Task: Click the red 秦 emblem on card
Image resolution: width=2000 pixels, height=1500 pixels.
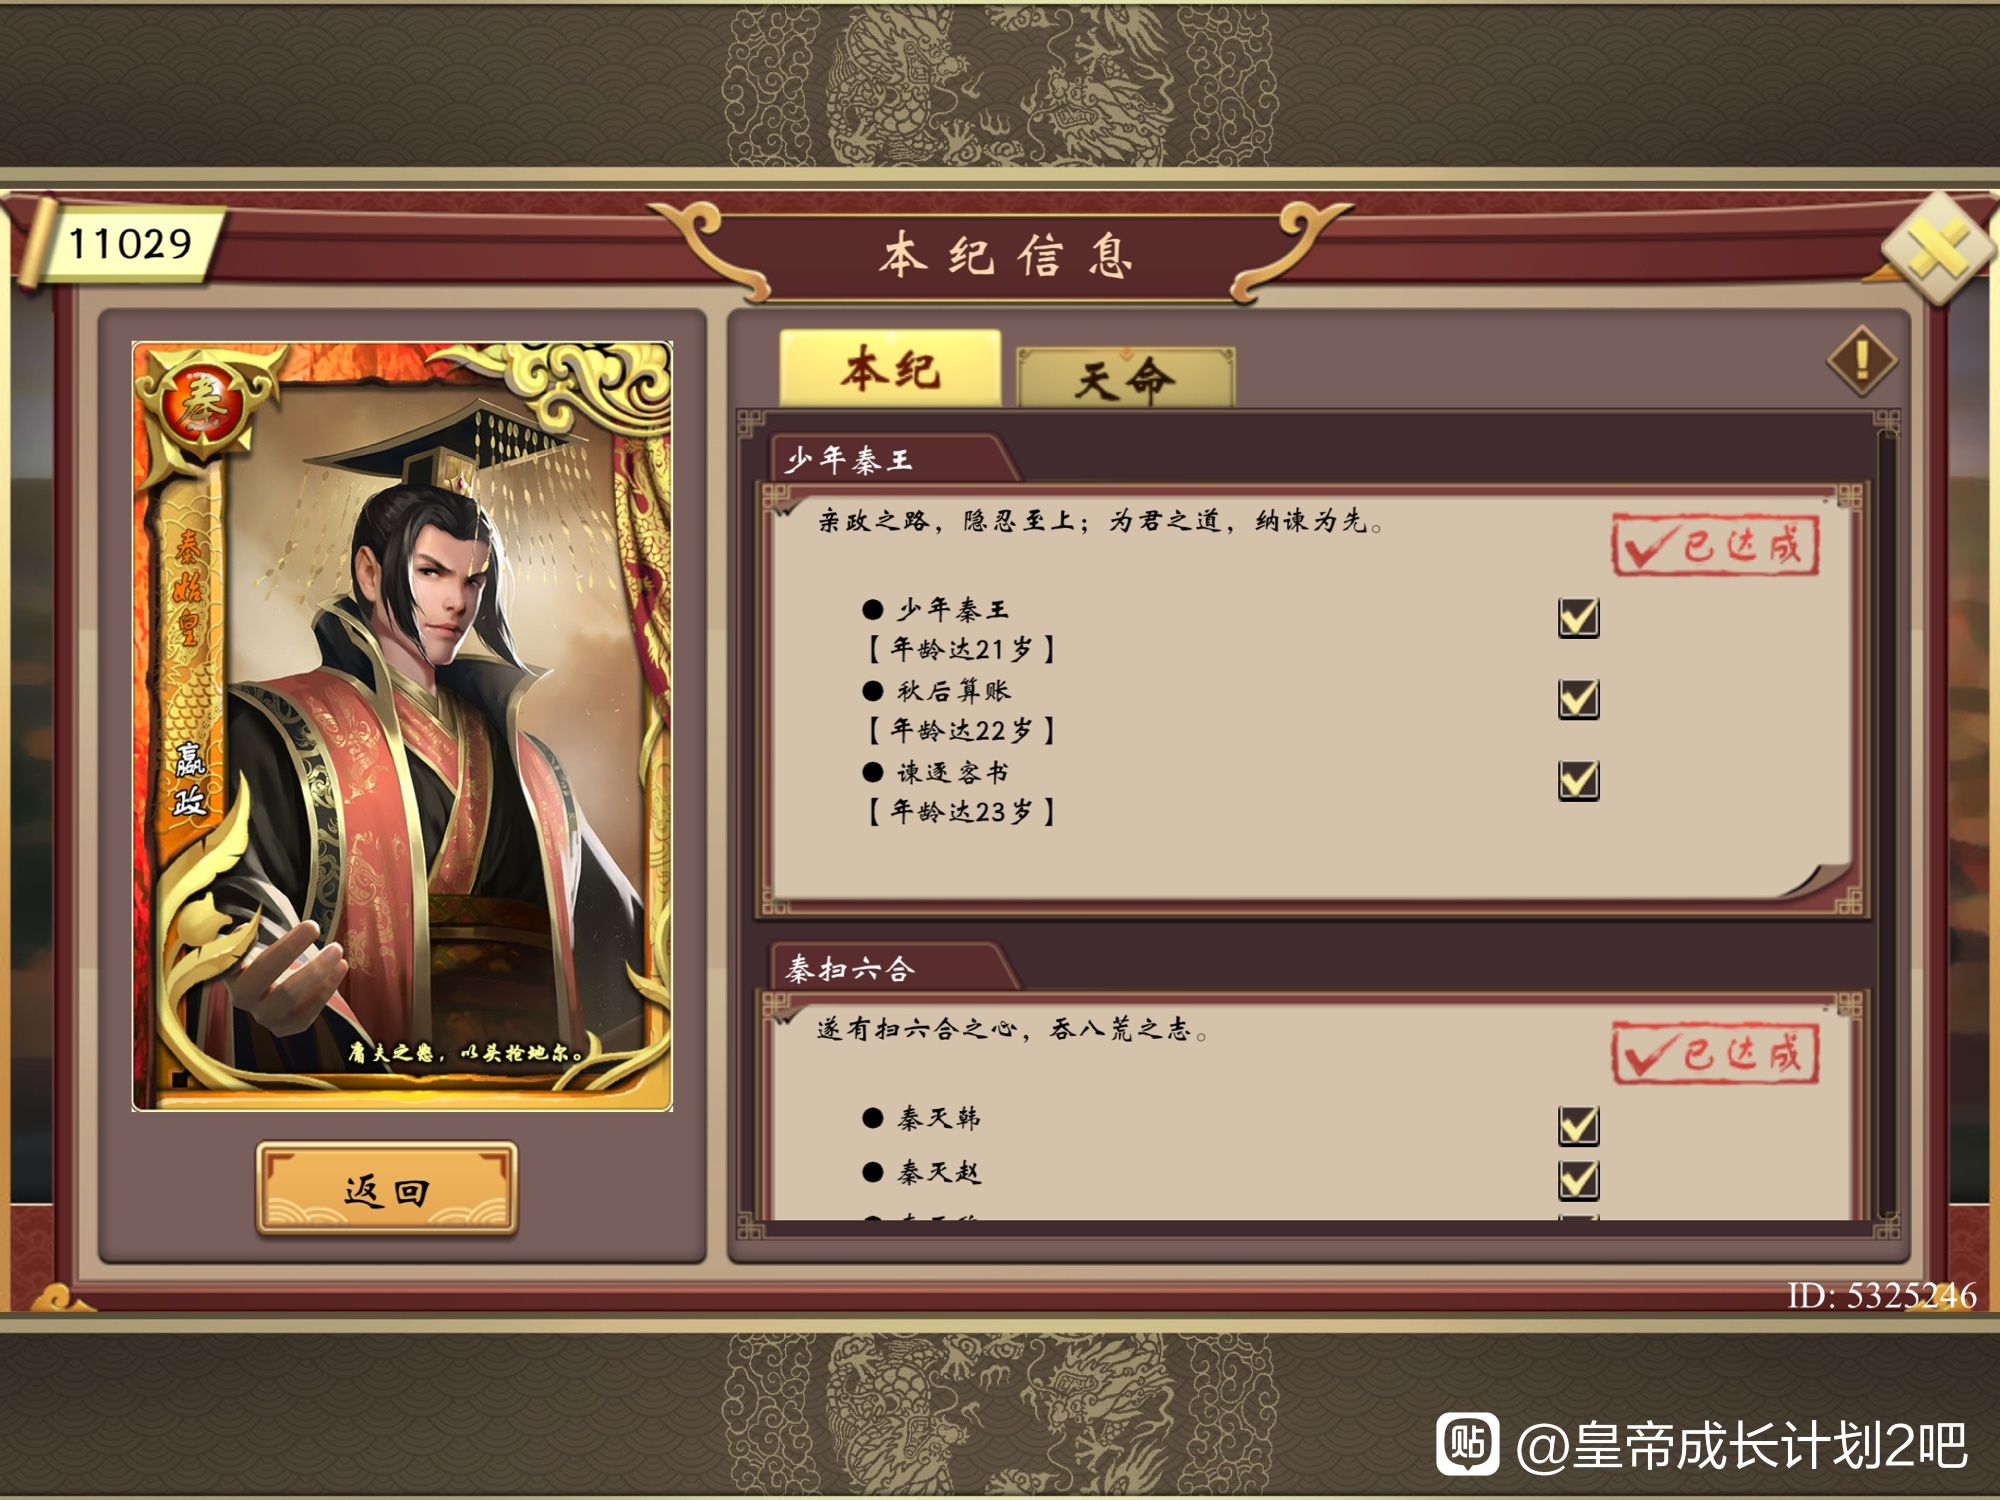Action: tap(204, 405)
